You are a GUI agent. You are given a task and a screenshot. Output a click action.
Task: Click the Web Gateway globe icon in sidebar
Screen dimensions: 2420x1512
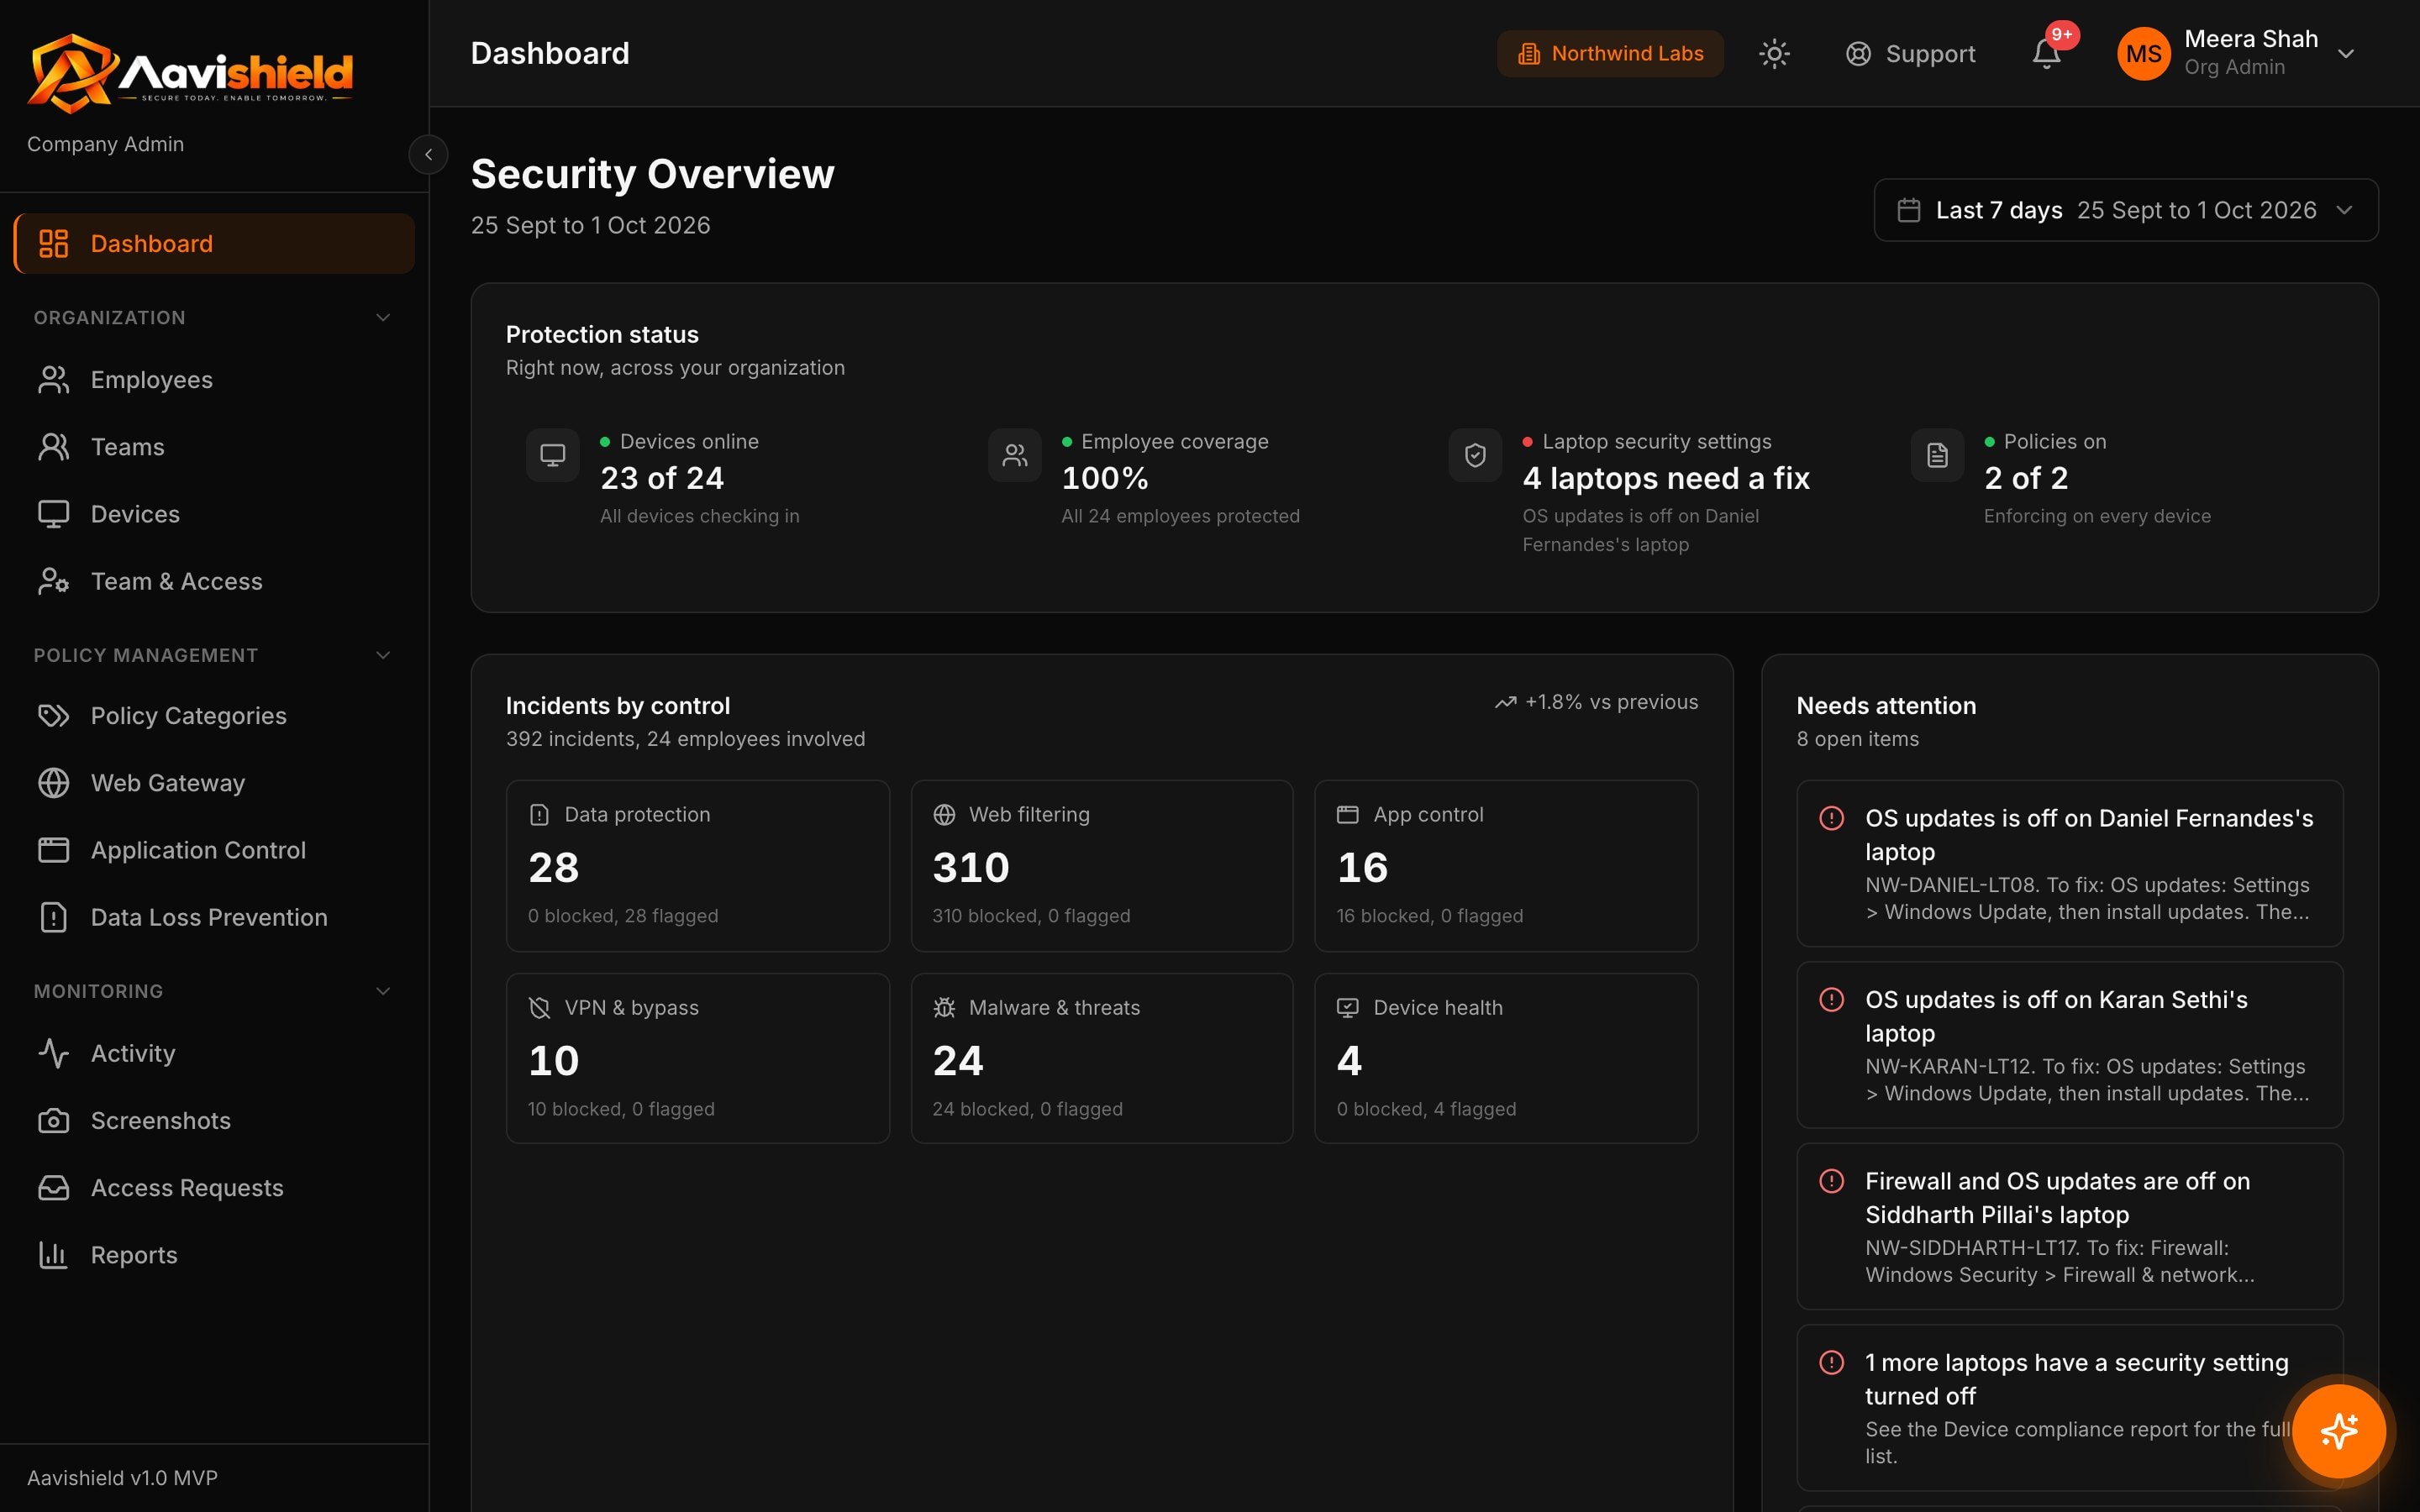[53, 783]
